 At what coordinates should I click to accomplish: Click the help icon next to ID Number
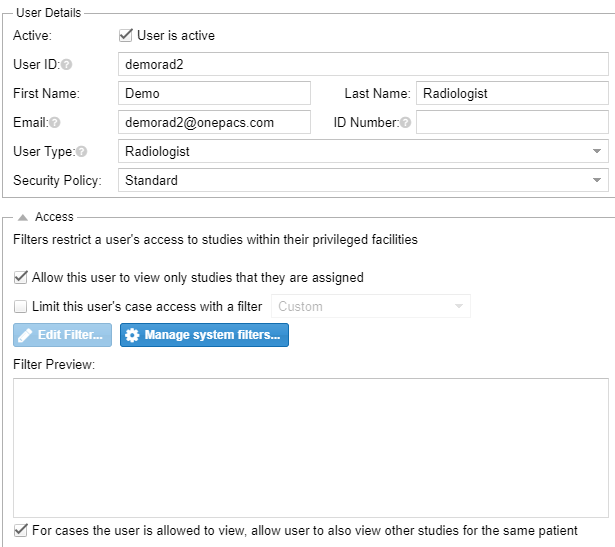tap(406, 123)
